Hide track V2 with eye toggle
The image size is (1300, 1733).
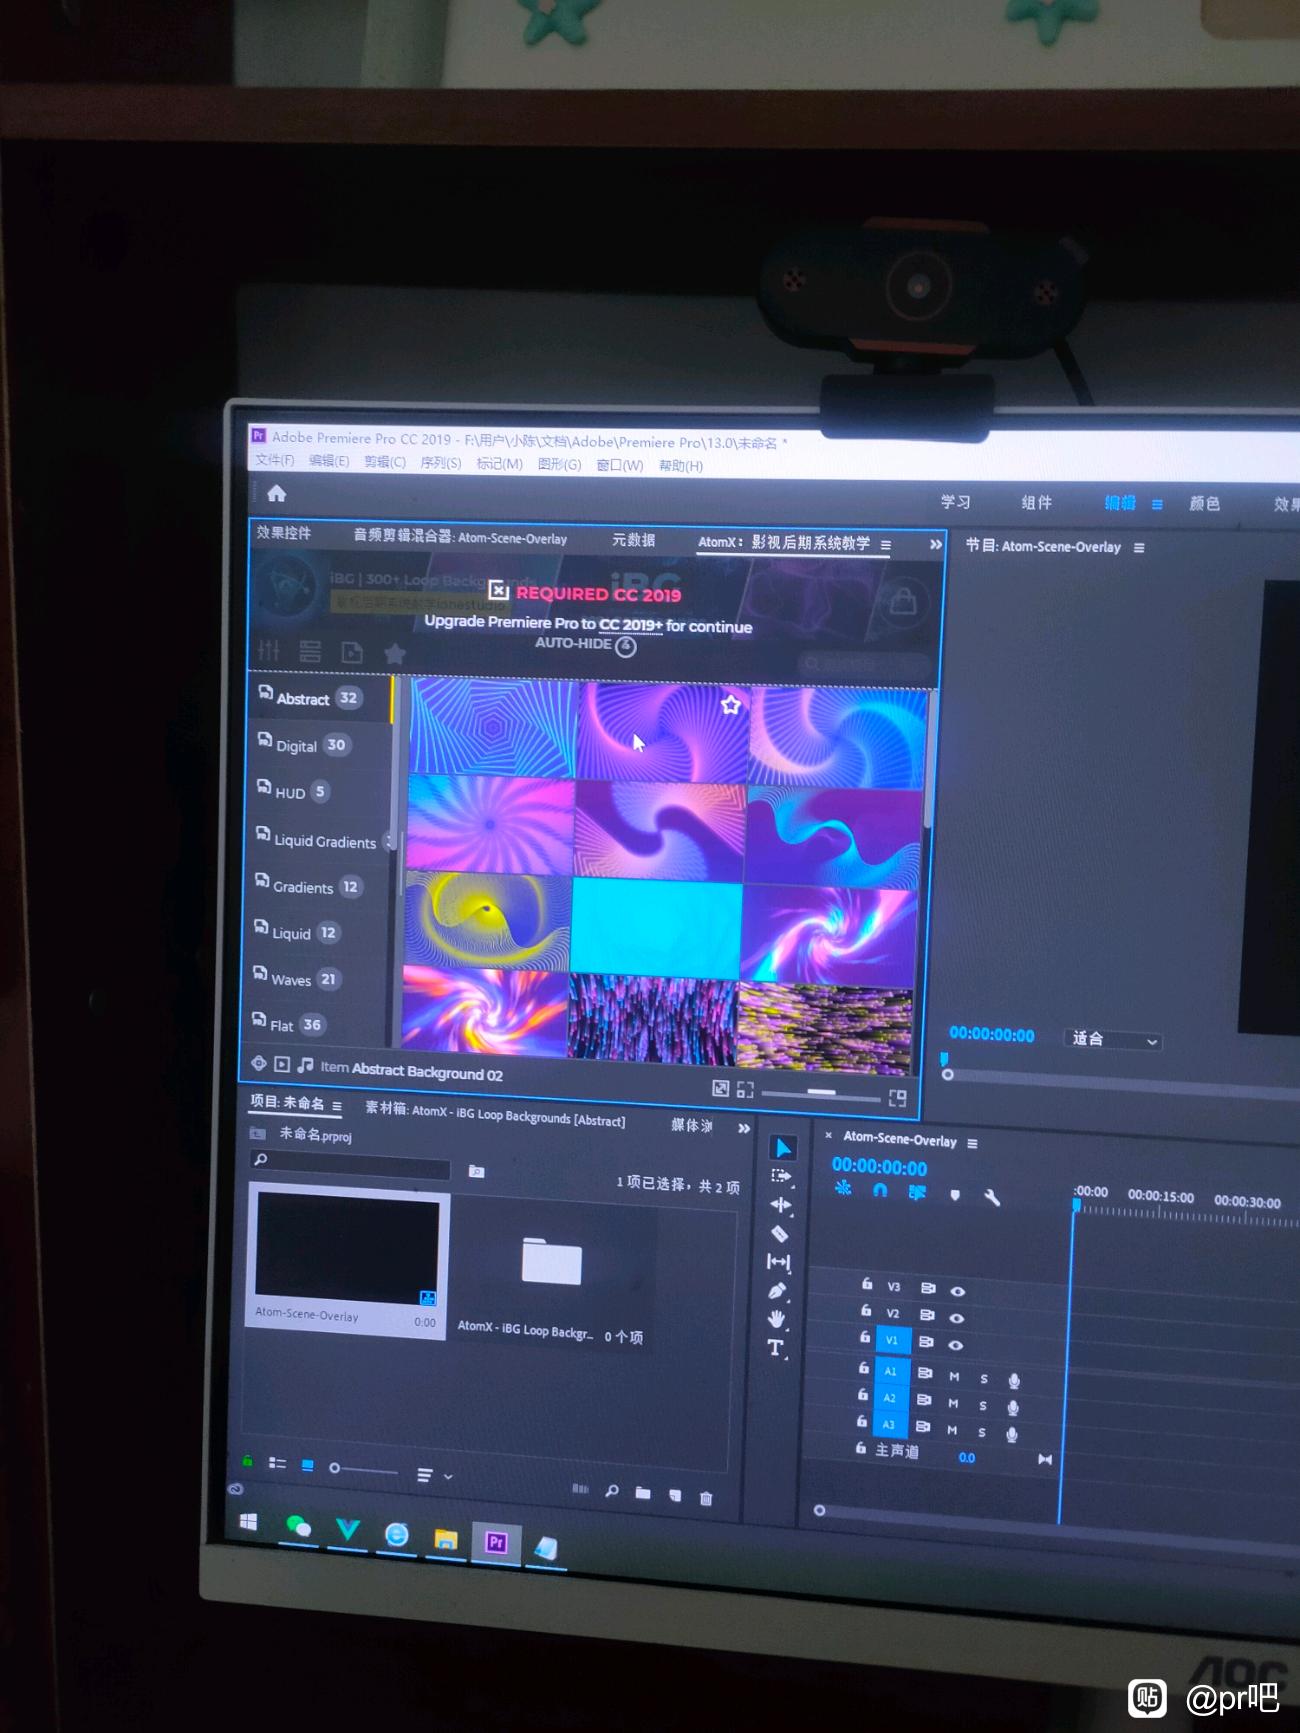coord(956,1318)
